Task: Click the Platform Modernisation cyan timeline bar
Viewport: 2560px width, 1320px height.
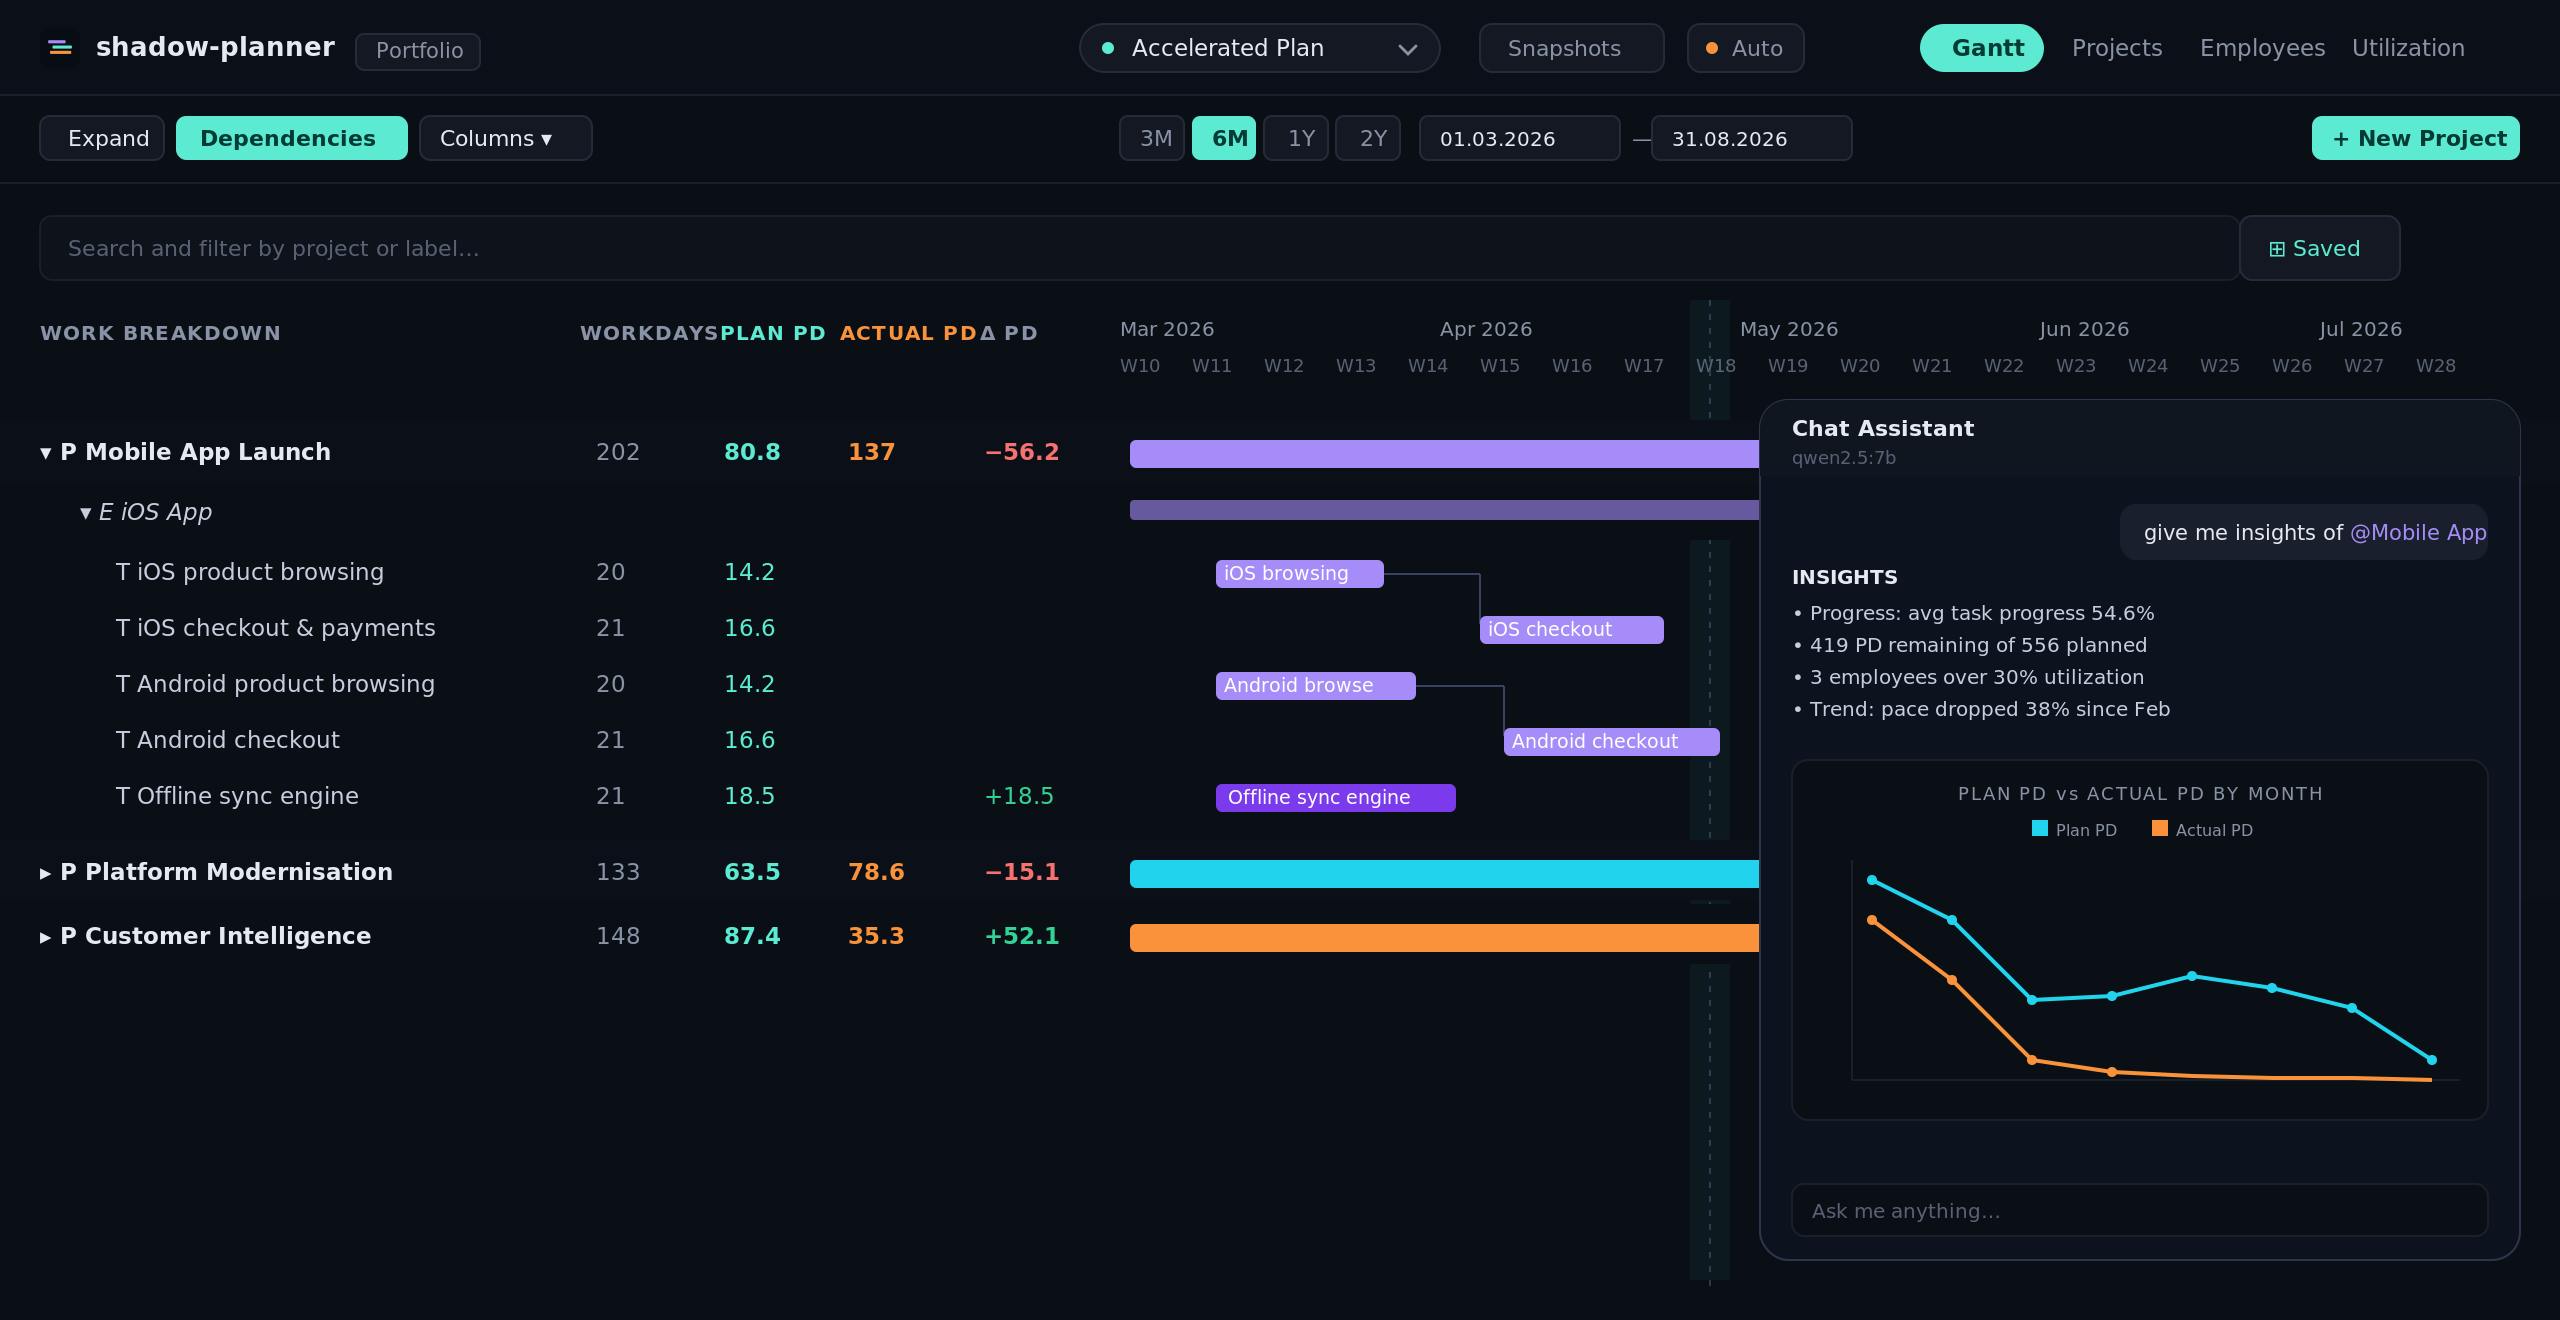Action: pos(1444,874)
